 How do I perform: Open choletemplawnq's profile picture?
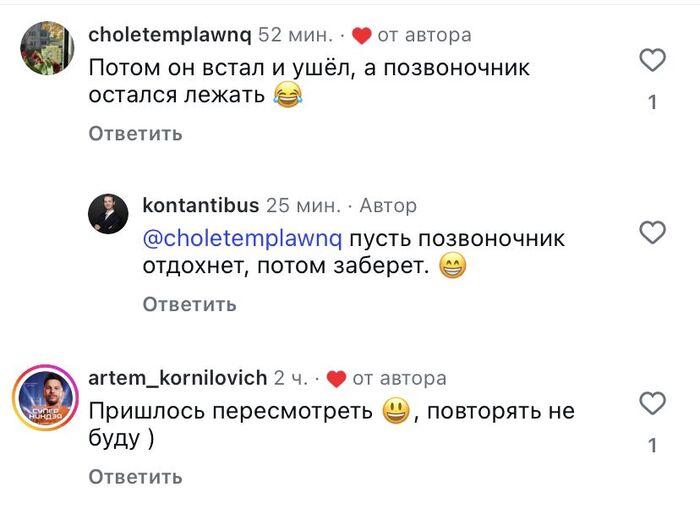(47, 48)
